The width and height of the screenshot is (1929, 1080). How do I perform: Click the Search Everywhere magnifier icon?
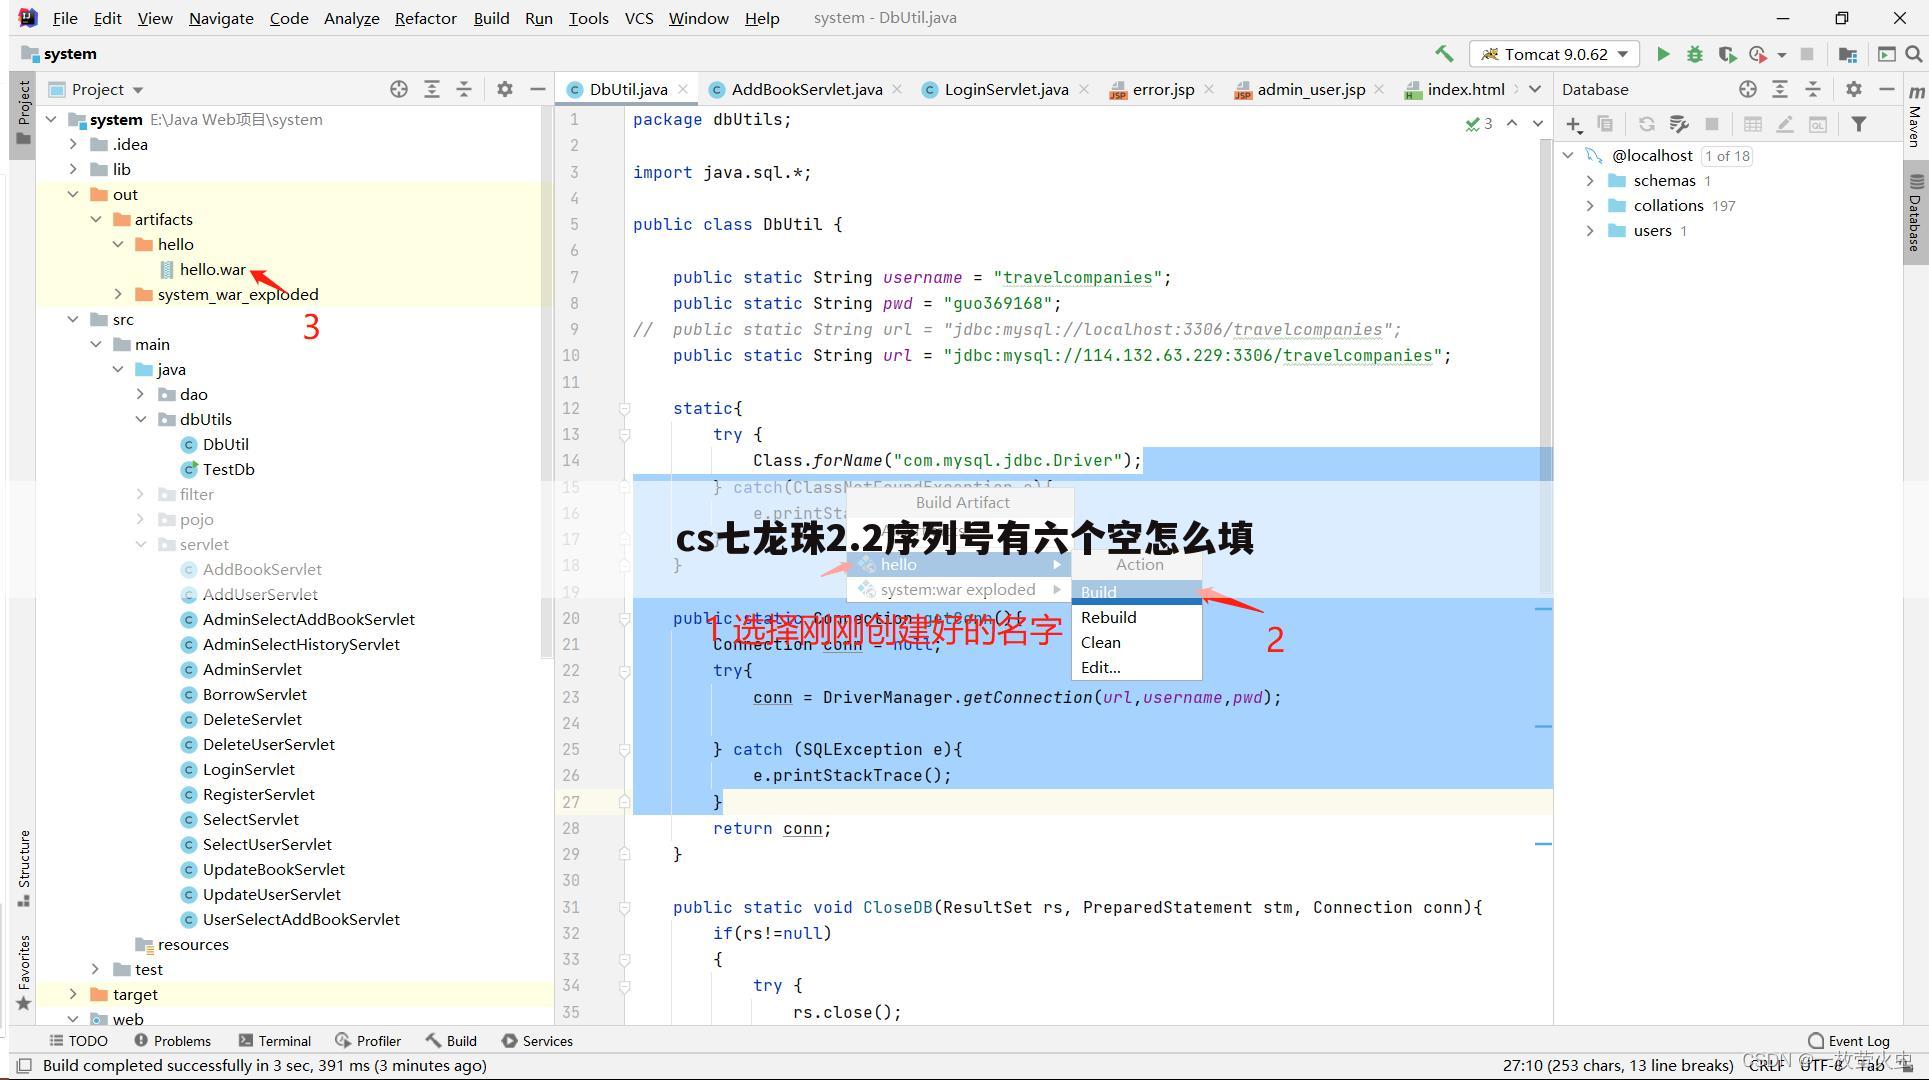pyautogui.click(x=1914, y=54)
